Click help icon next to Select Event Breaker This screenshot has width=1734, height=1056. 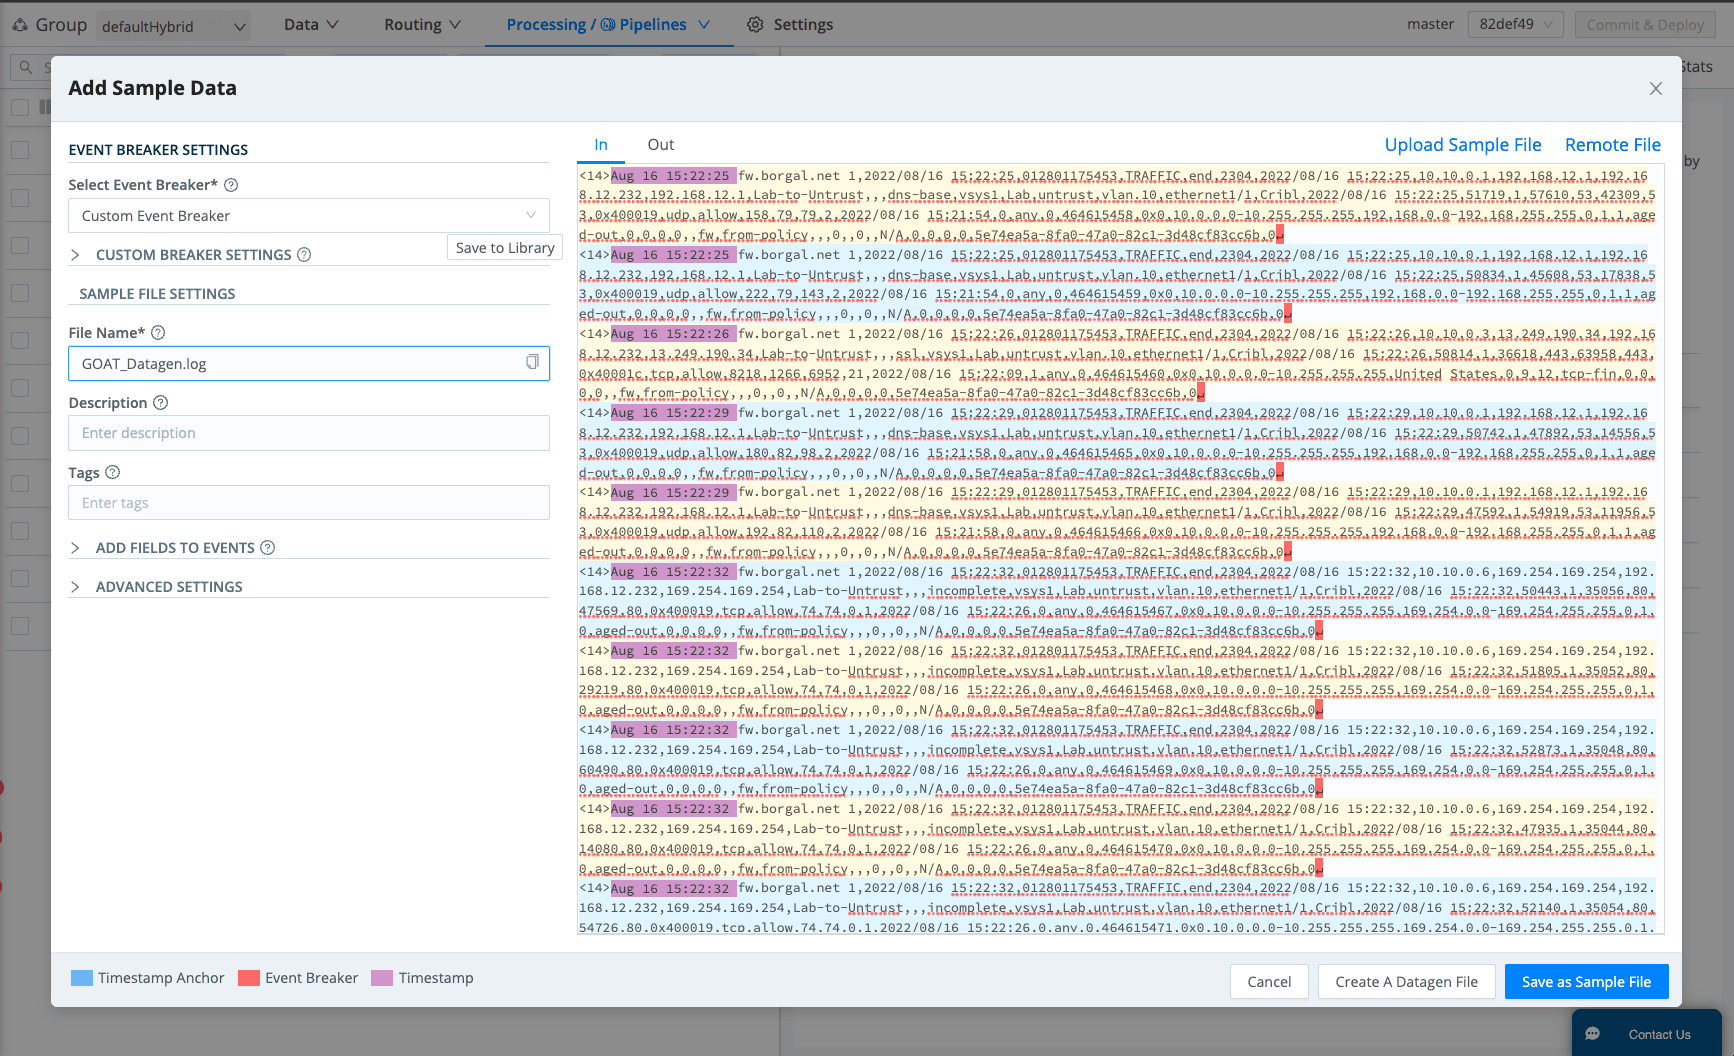[x=231, y=185]
